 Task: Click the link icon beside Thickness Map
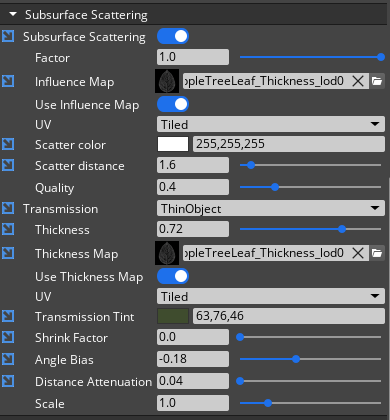coord(8,253)
